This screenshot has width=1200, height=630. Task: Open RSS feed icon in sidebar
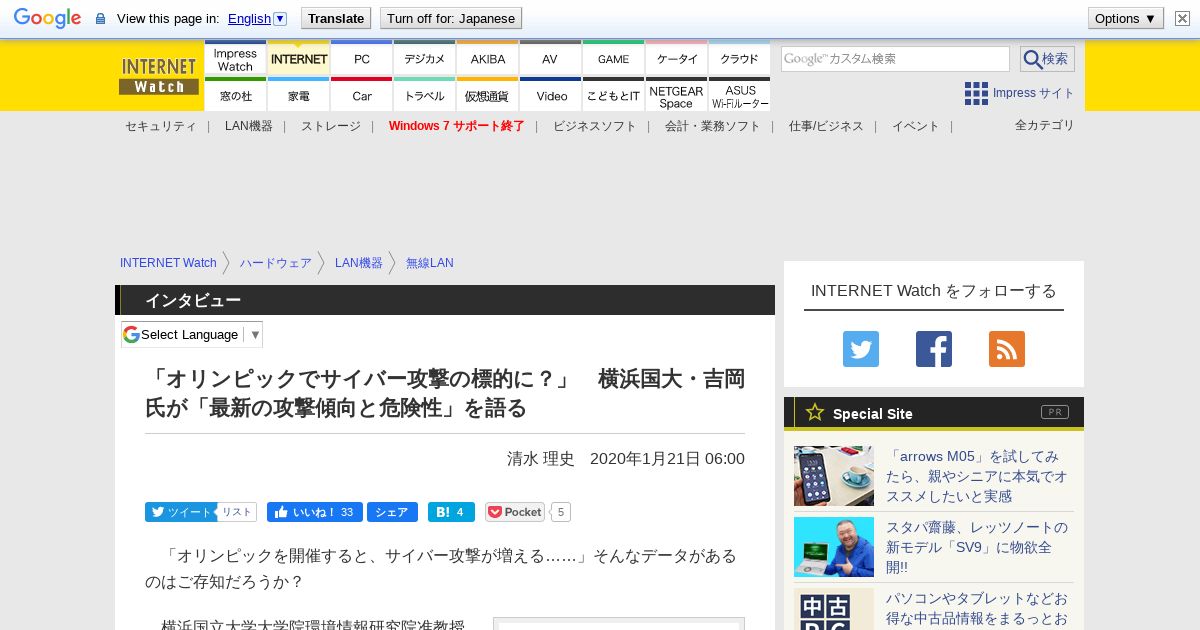(x=1007, y=349)
